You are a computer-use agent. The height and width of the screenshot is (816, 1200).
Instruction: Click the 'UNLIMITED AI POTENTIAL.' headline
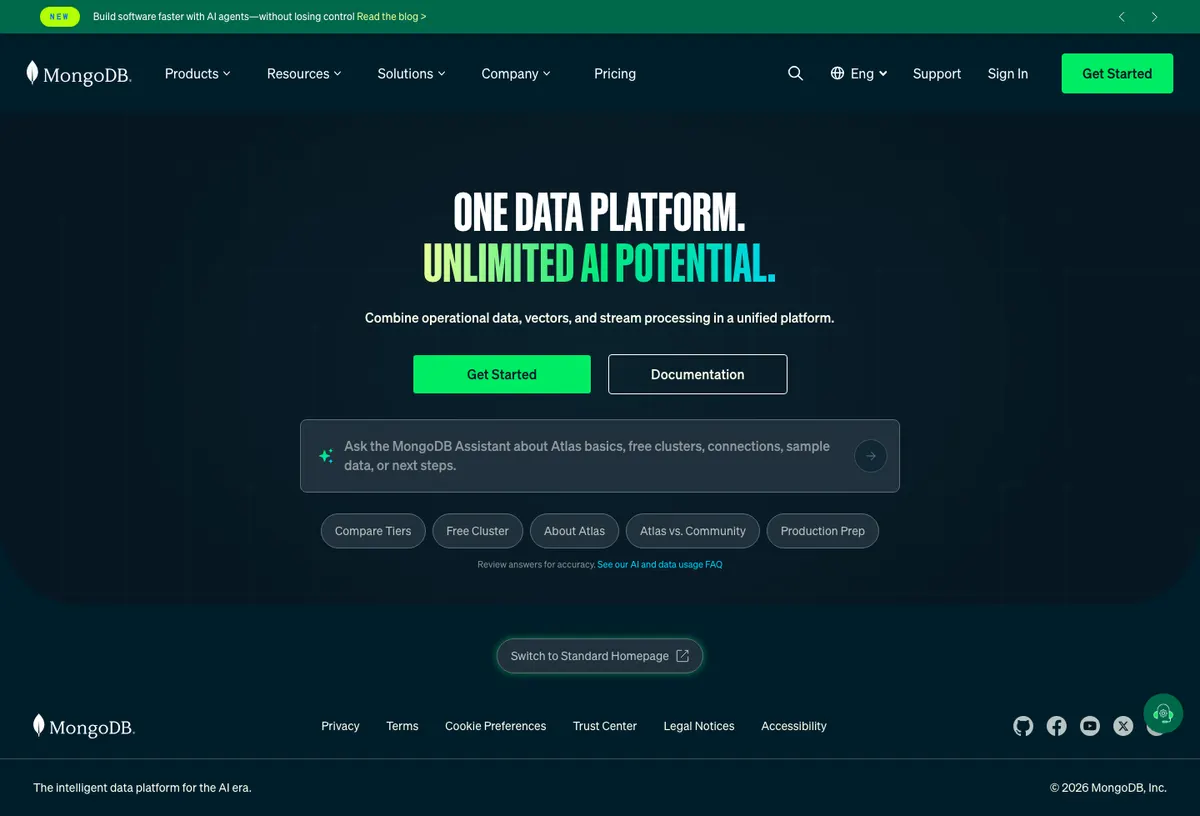click(599, 262)
